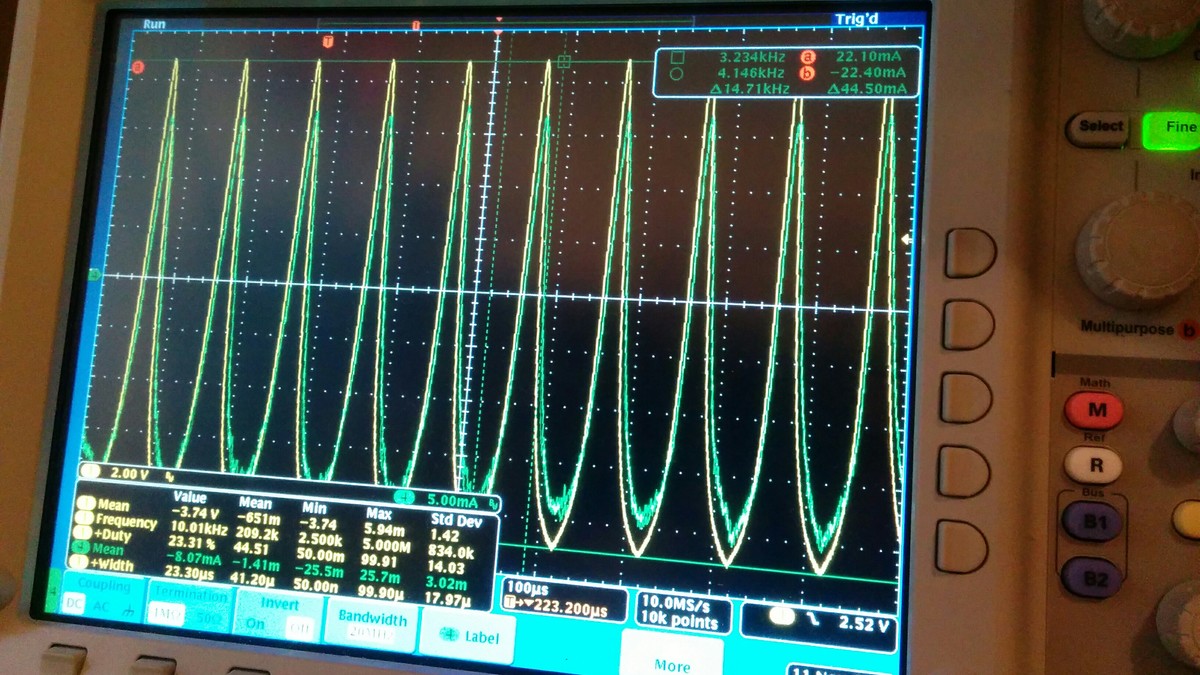Click the square cursor symbol beside 3.234kHz

point(677,56)
